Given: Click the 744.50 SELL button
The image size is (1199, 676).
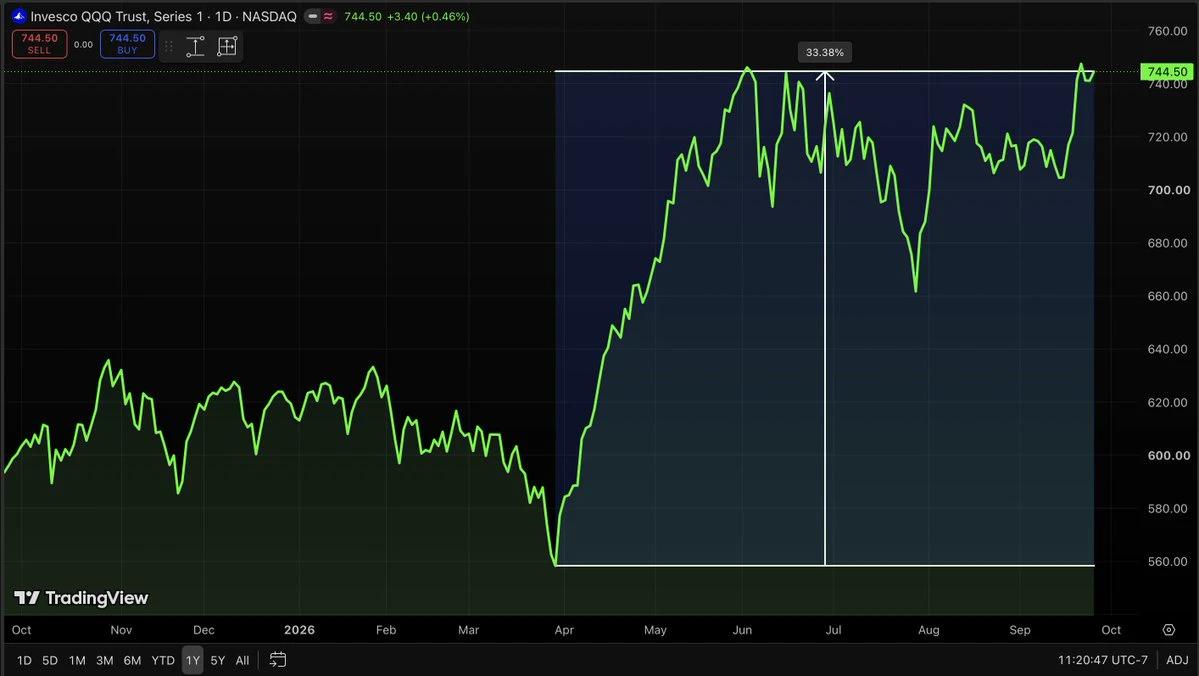Looking at the screenshot, I should click(x=39, y=44).
